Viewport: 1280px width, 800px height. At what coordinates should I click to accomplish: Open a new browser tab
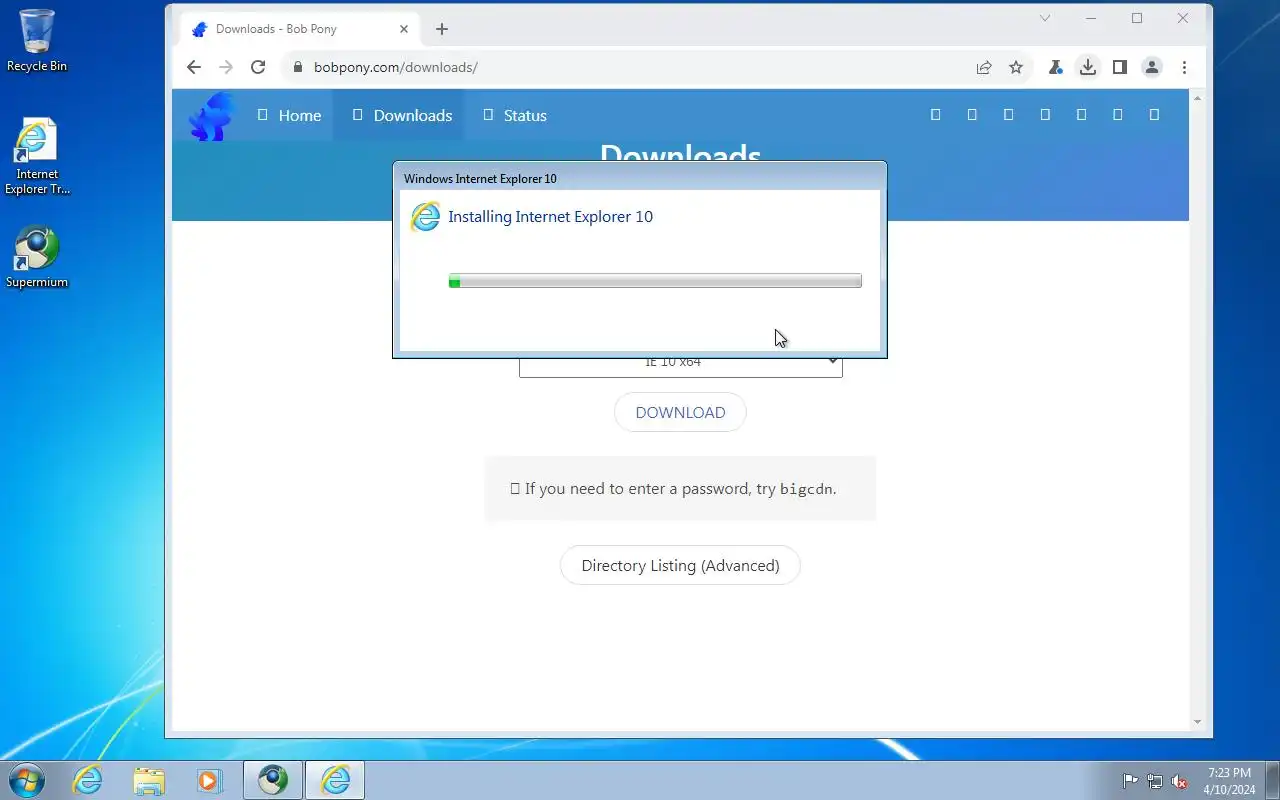coord(442,29)
